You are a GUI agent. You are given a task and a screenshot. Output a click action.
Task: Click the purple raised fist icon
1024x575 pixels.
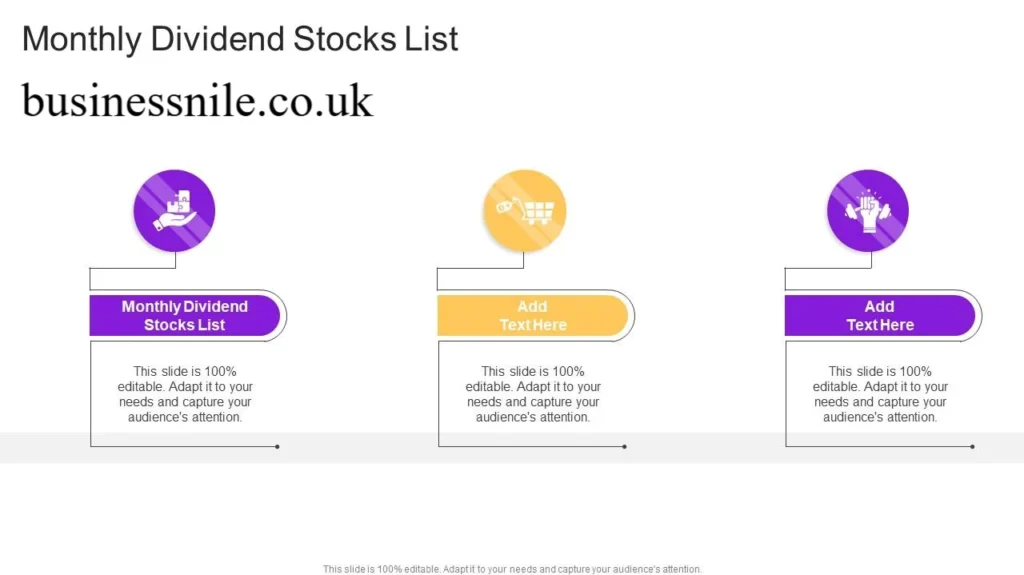[867, 210]
